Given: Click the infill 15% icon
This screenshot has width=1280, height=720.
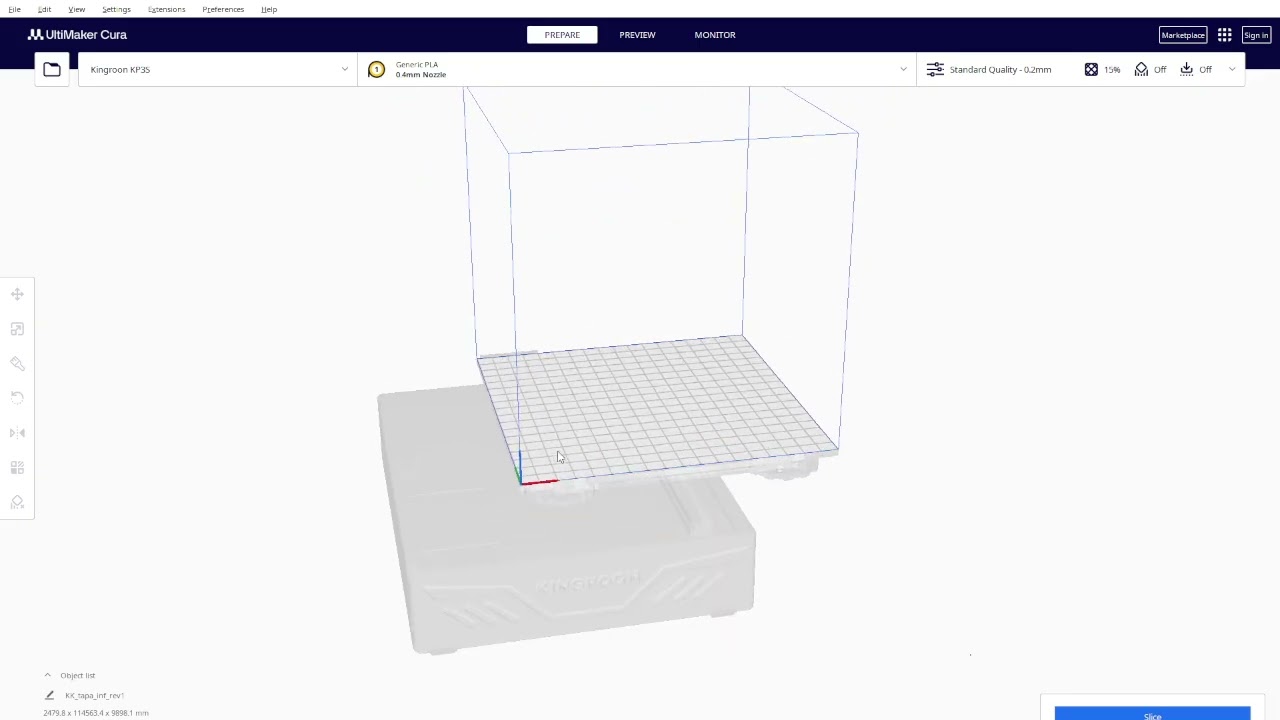Looking at the screenshot, I should 1091,69.
